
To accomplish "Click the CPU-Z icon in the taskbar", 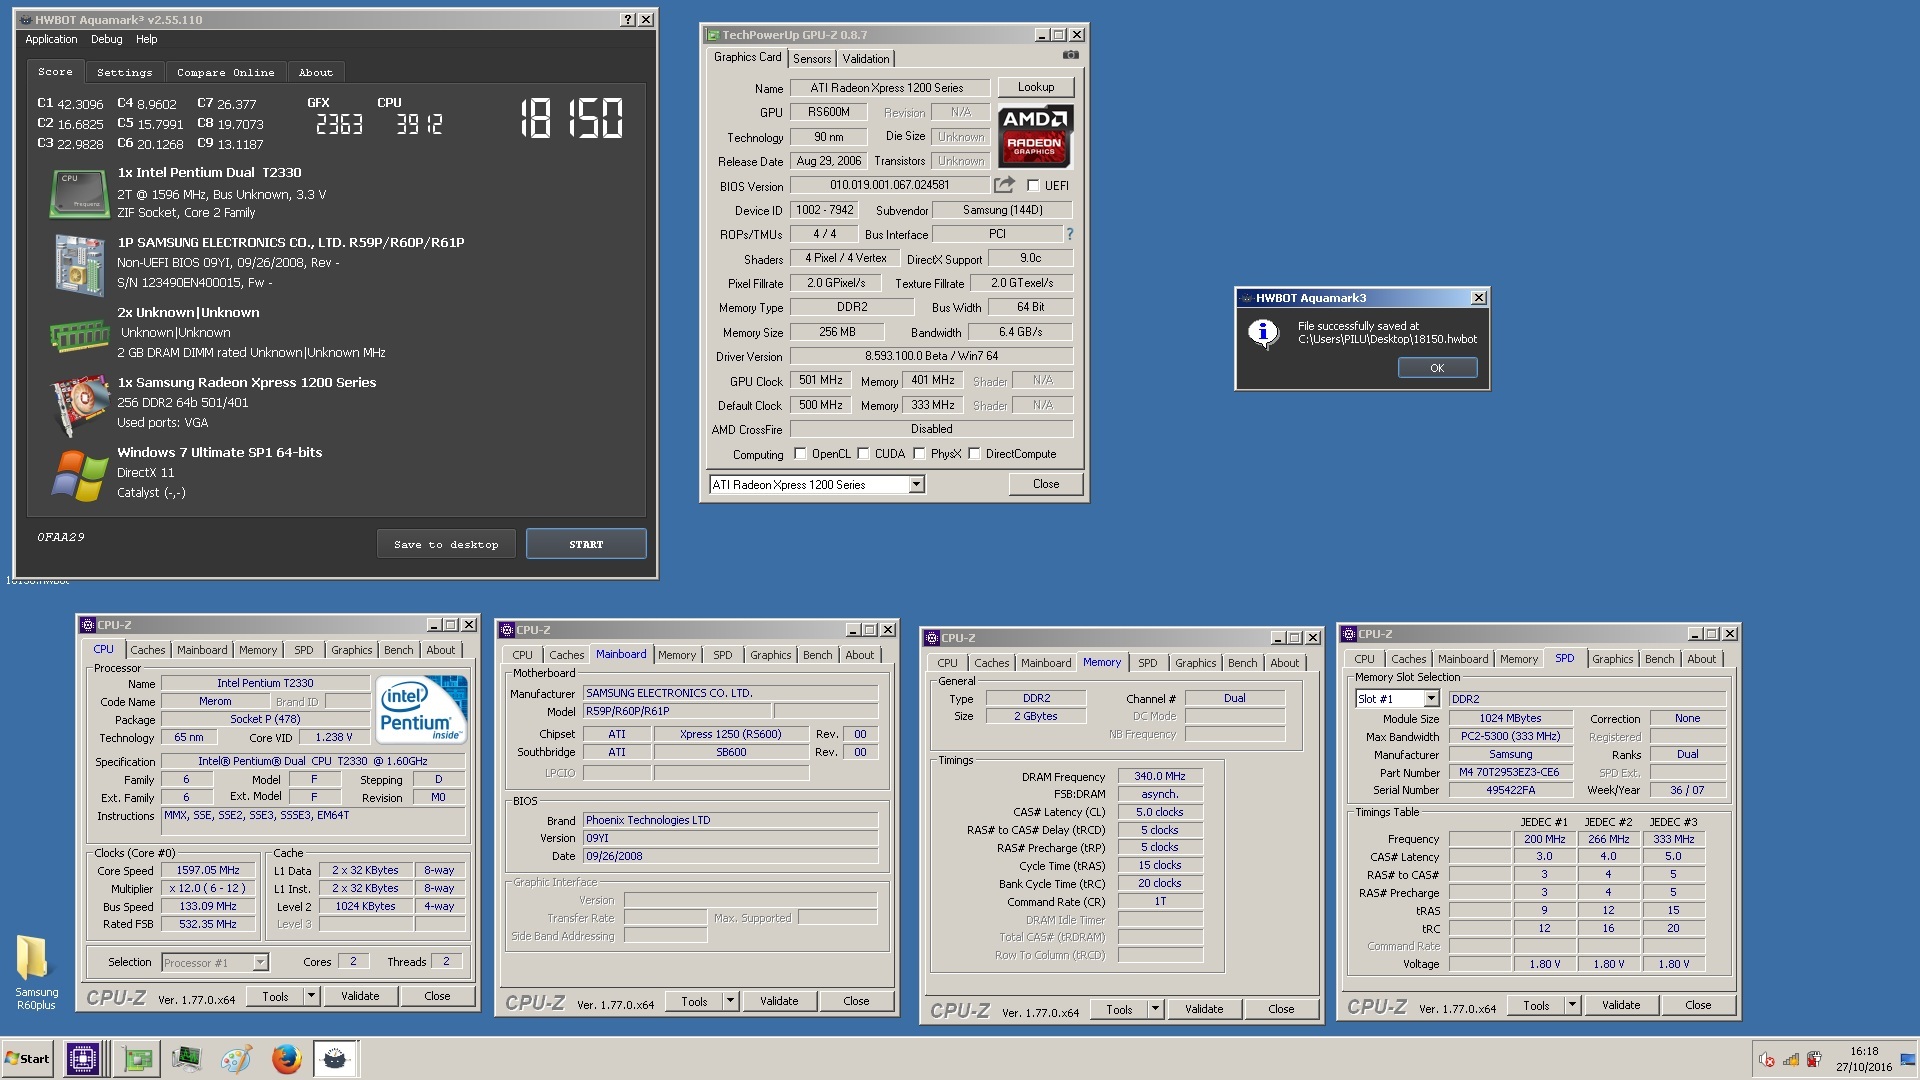I will [x=83, y=1058].
